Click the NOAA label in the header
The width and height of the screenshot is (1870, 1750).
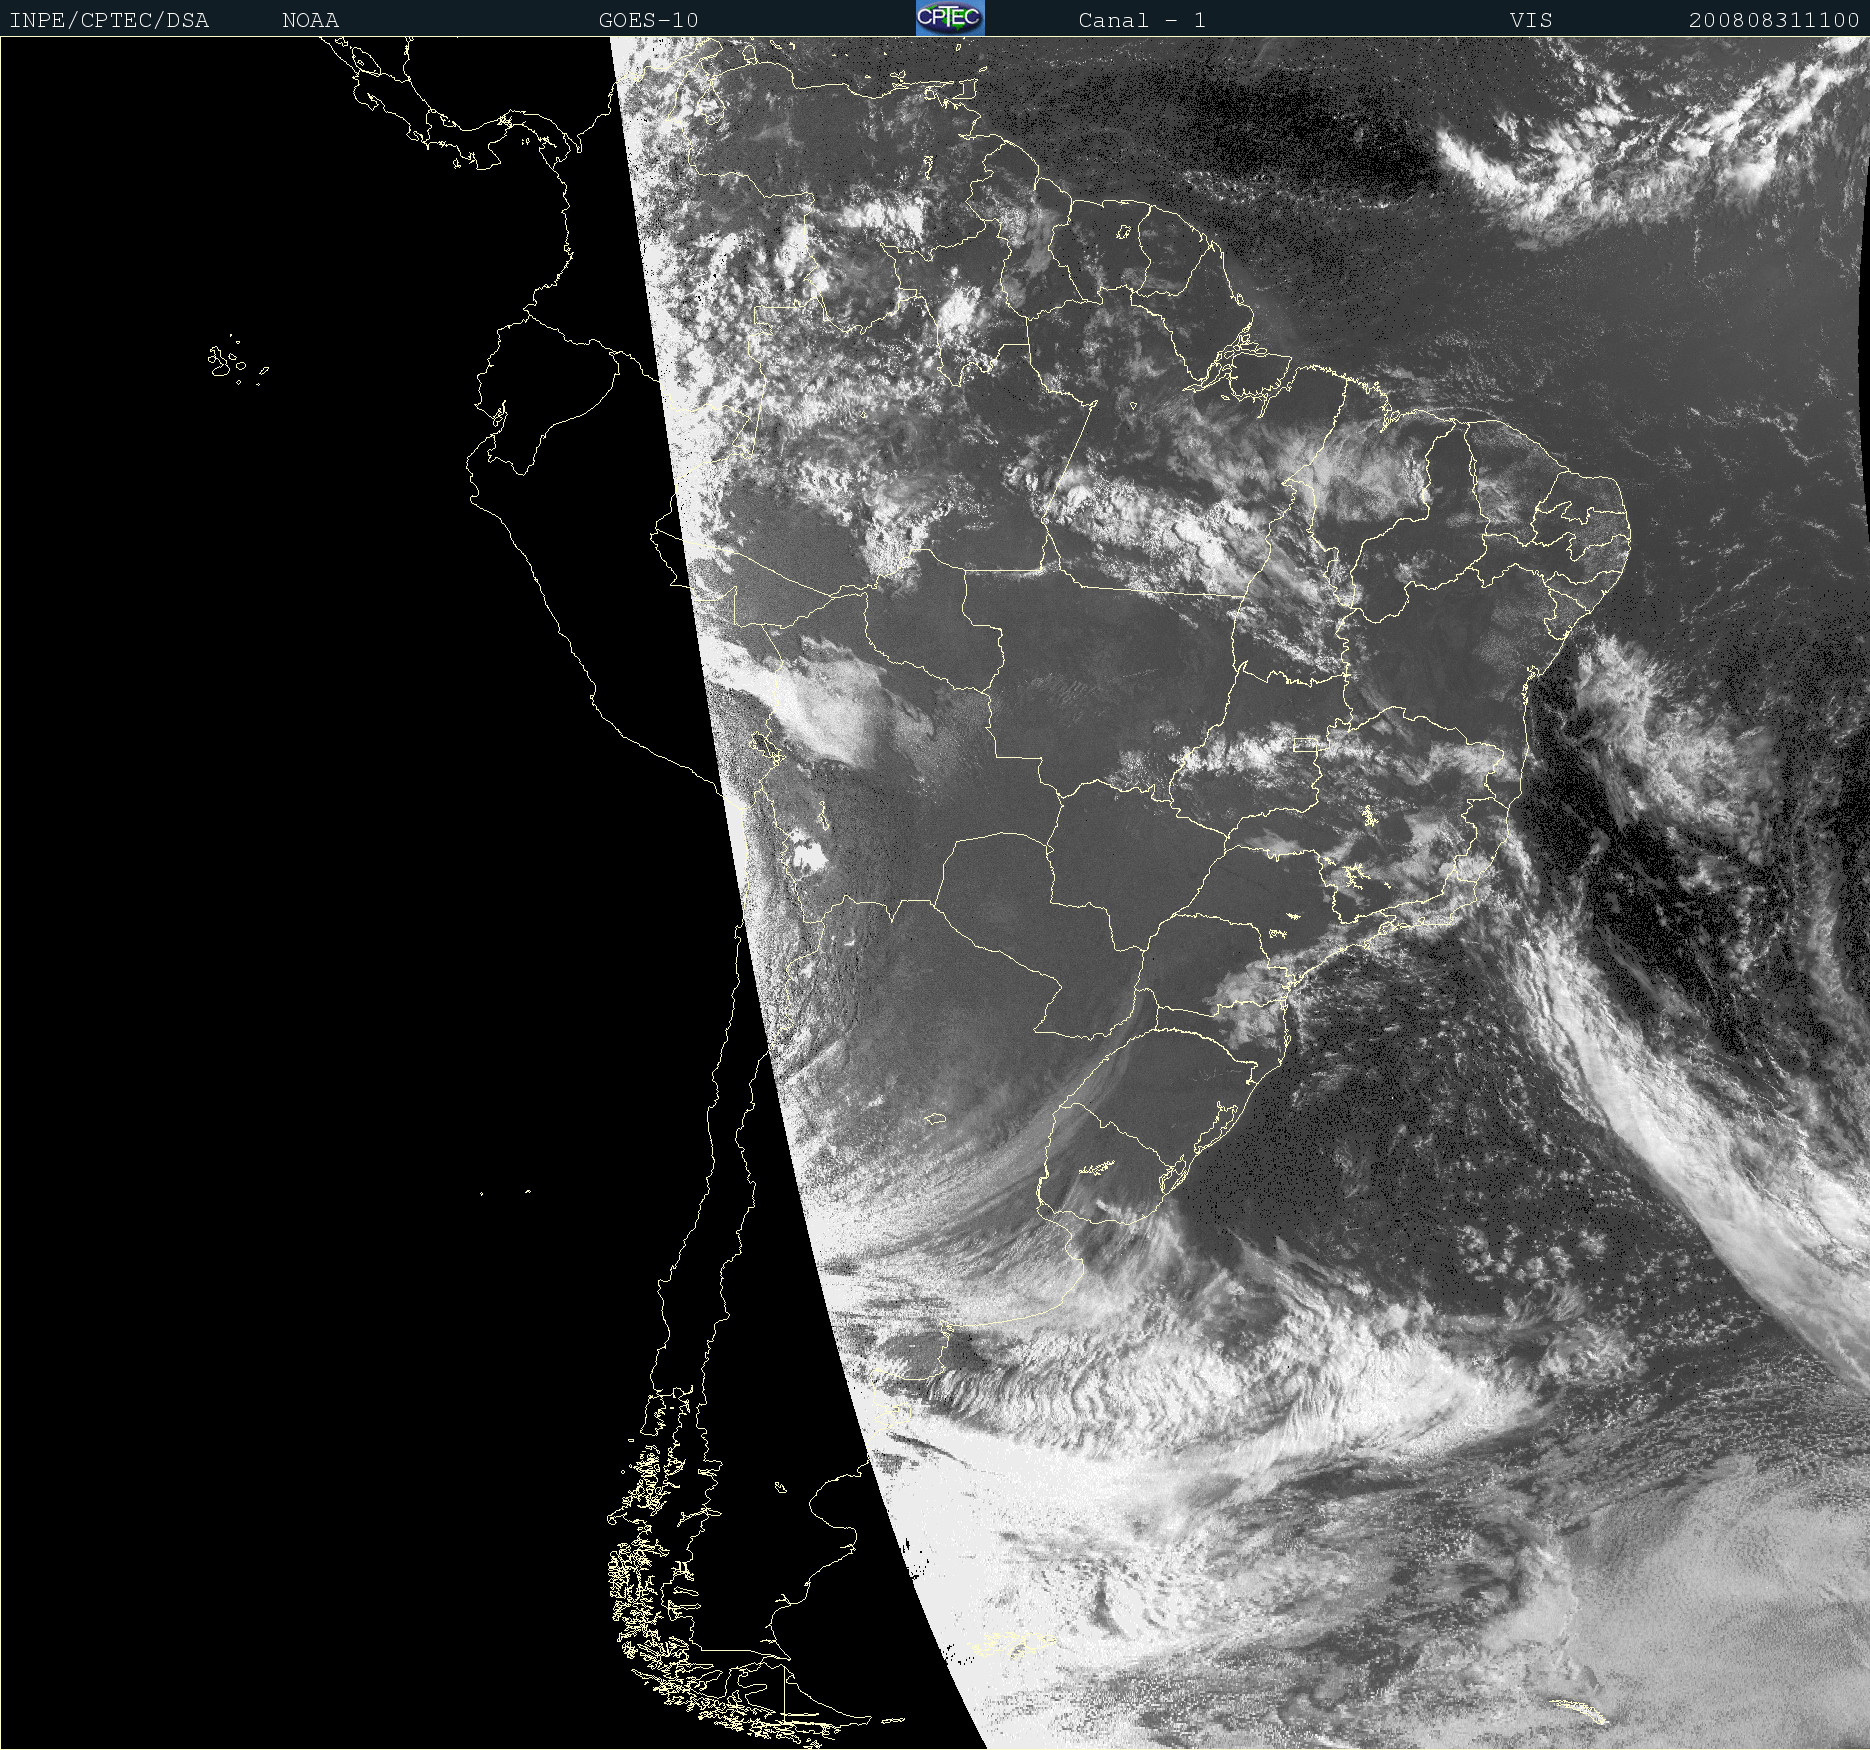click(310, 20)
